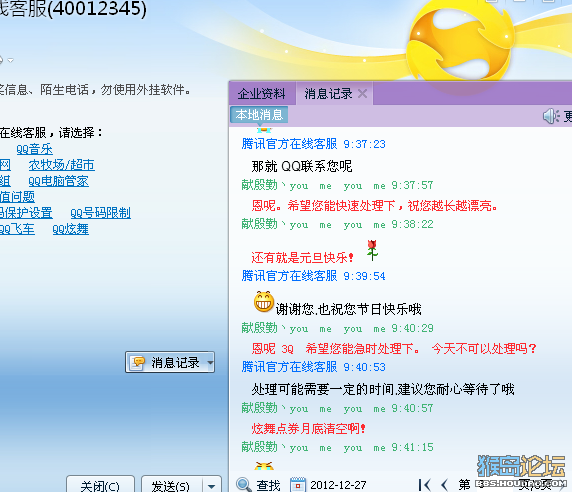Click the grinning emoticon in message

[264, 302]
